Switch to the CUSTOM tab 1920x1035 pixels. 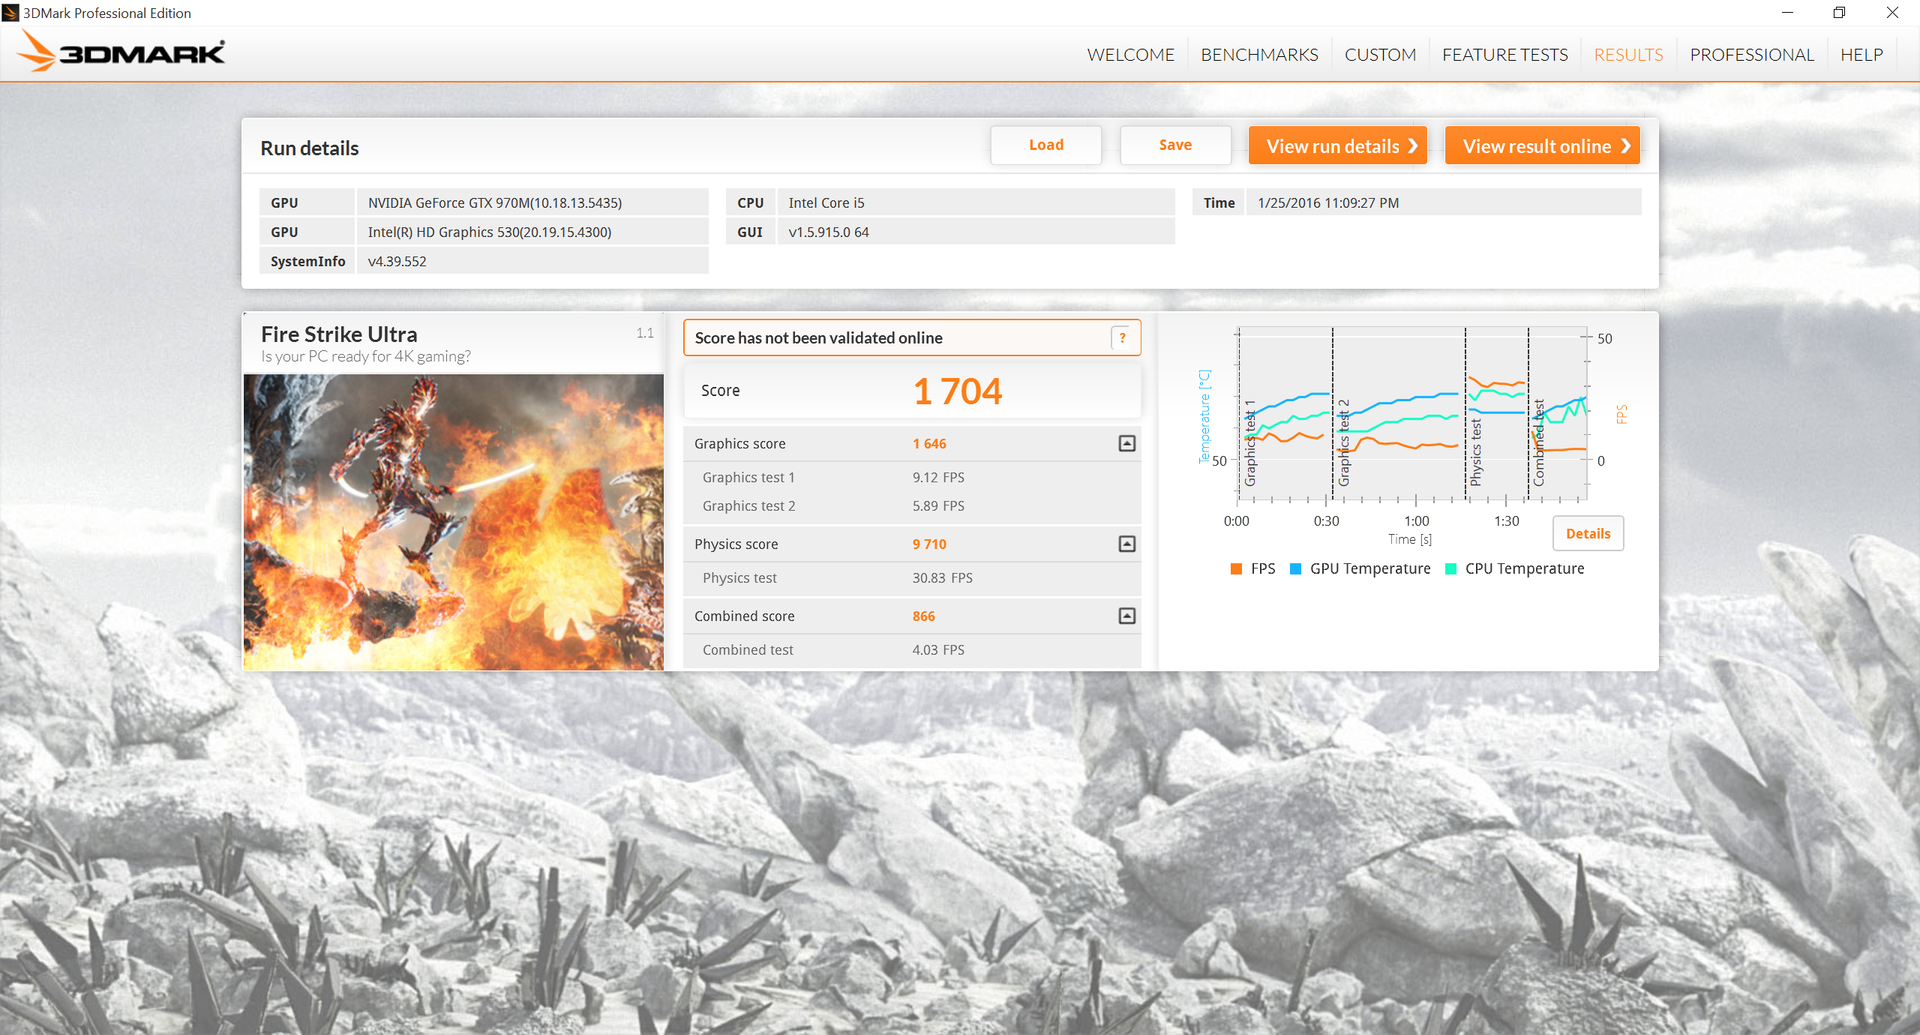1380,55
